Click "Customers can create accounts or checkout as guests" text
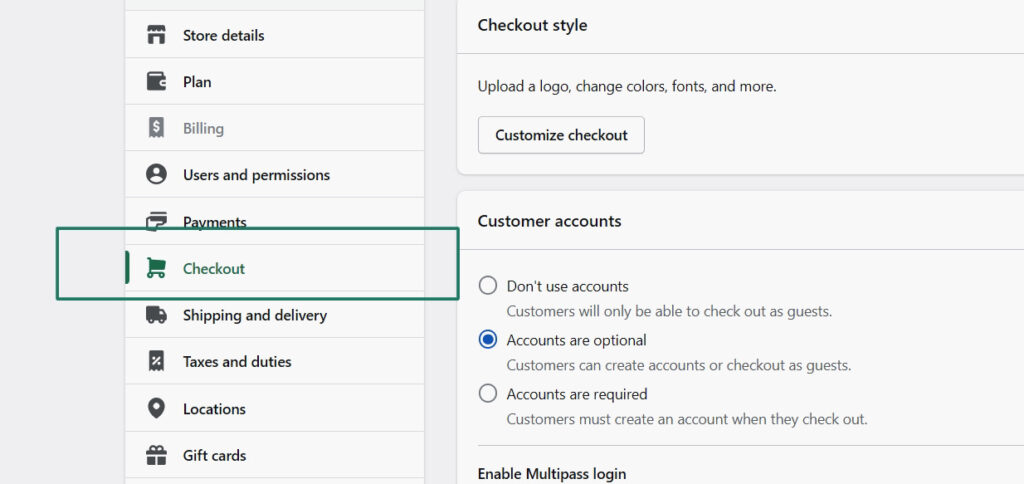This screenshot has width=1024, height=484. click(679, 365)
